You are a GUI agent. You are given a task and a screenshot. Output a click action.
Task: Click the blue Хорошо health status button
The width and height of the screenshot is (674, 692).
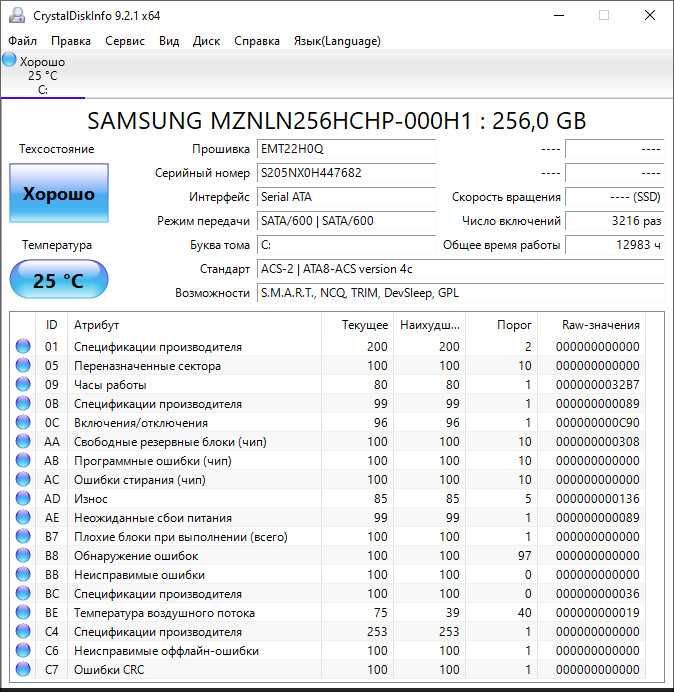click(59, 193)
